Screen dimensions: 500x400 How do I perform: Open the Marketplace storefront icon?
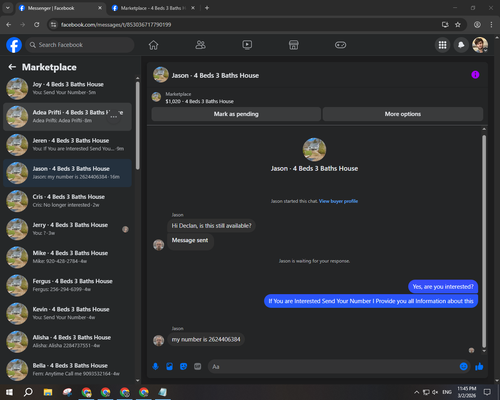[294, 45]
